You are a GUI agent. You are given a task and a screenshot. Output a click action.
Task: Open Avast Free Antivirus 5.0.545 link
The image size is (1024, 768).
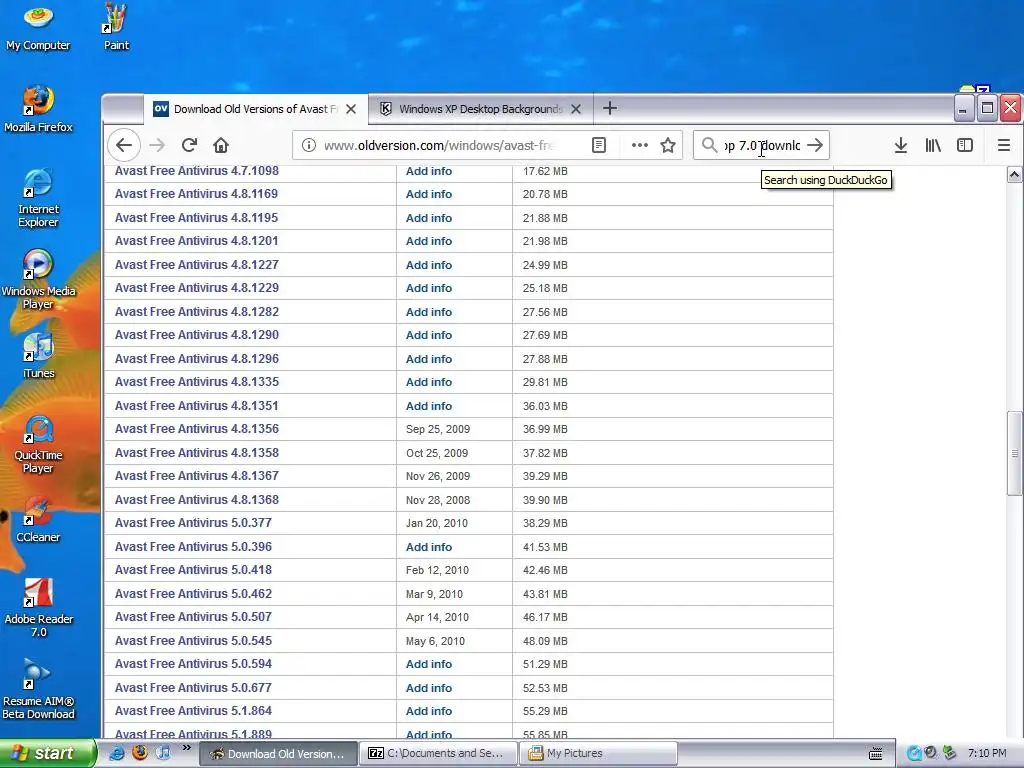pyautogui.click(x=193, y=641)
